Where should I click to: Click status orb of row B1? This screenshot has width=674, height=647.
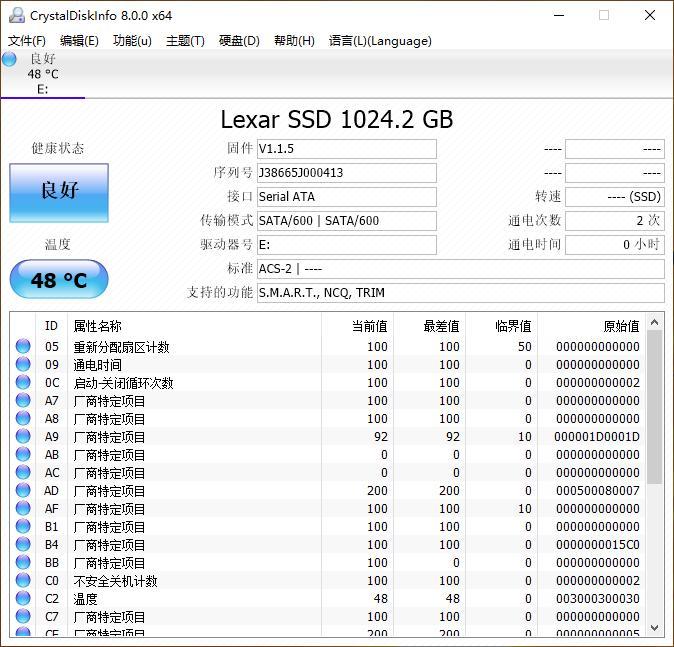coord(23,527)
